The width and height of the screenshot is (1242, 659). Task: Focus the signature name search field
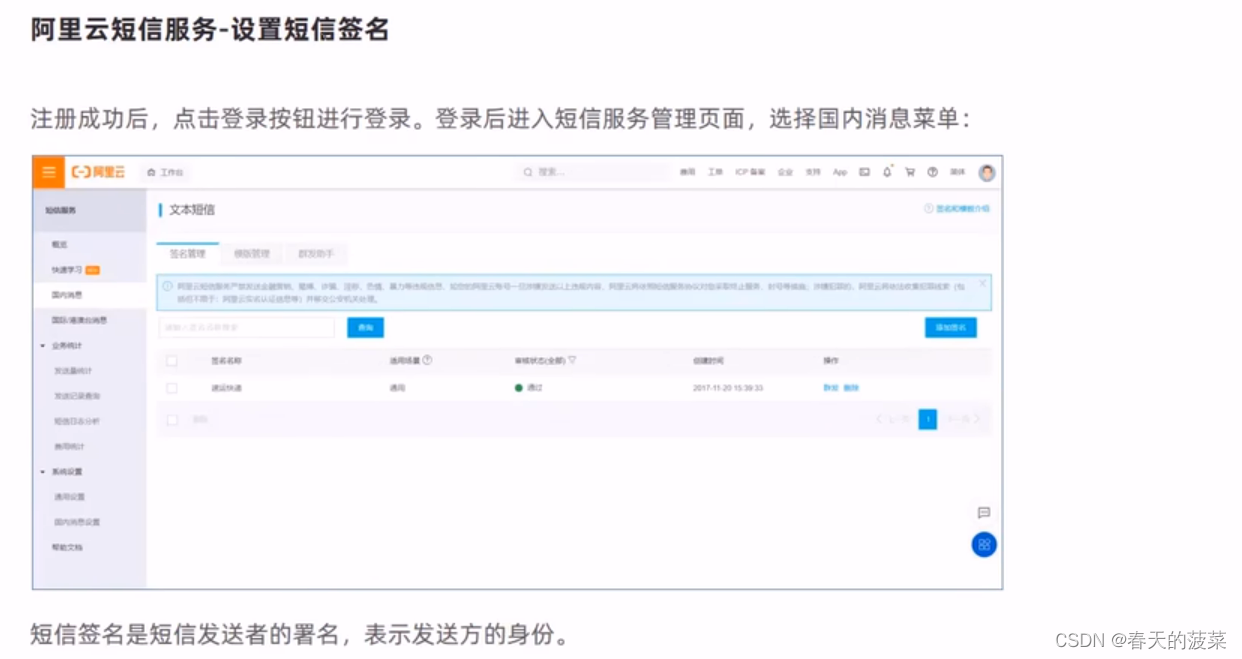click(x=246, y=327)
